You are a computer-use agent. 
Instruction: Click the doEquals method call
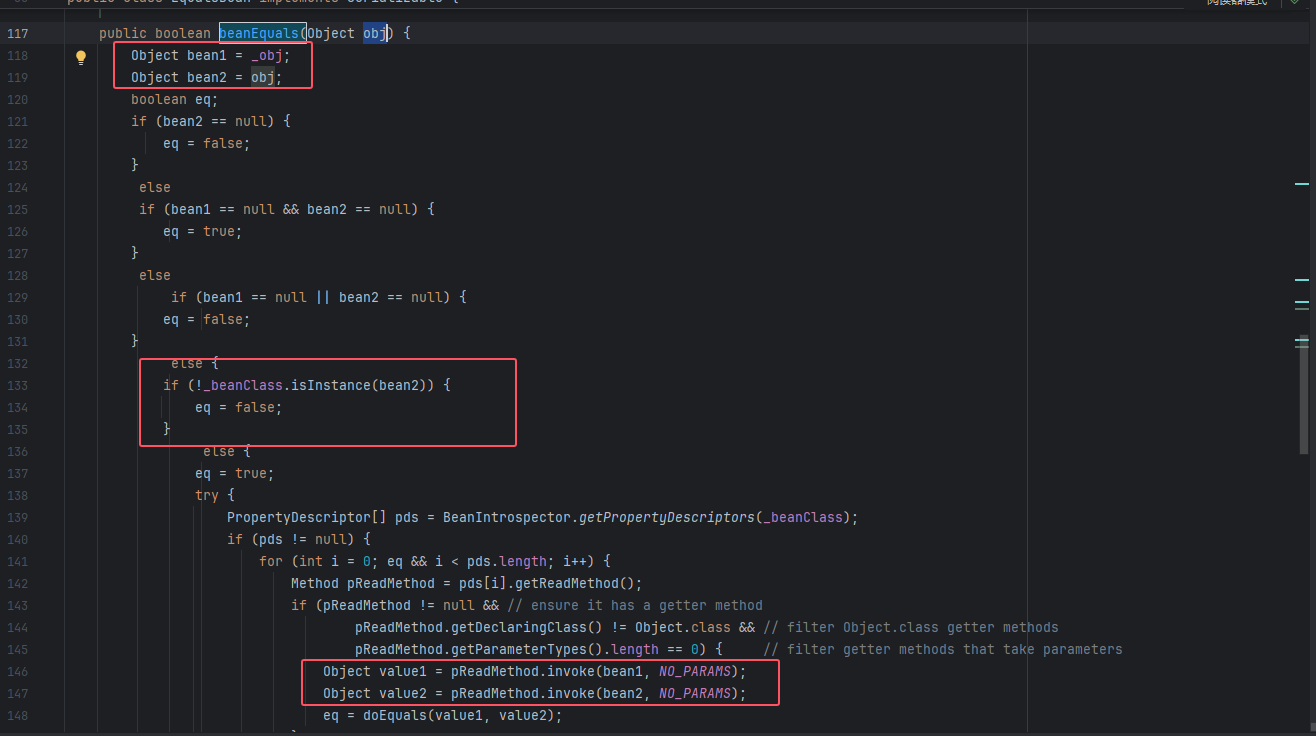(394, 715)
